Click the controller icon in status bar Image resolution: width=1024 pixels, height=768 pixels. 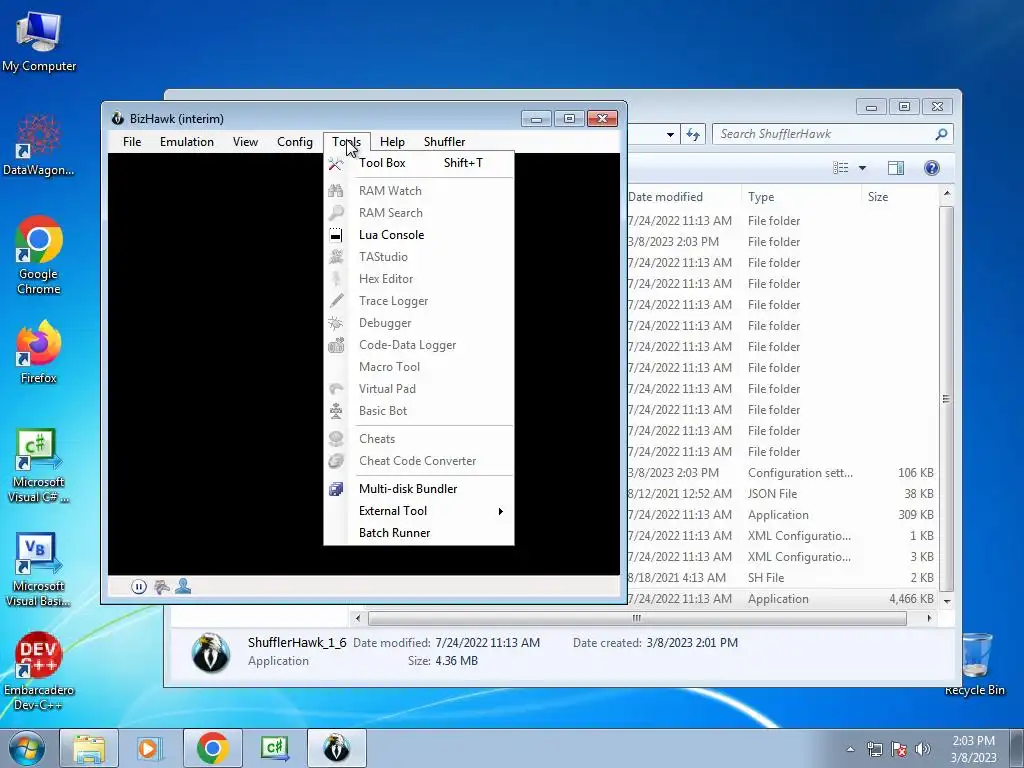pos(161,587)
